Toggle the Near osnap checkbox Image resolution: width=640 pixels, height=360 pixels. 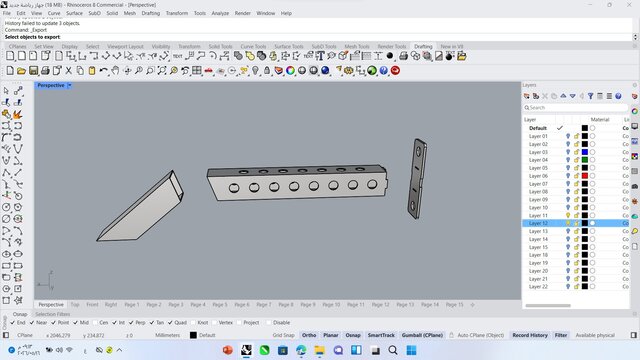tap(32, 322)
